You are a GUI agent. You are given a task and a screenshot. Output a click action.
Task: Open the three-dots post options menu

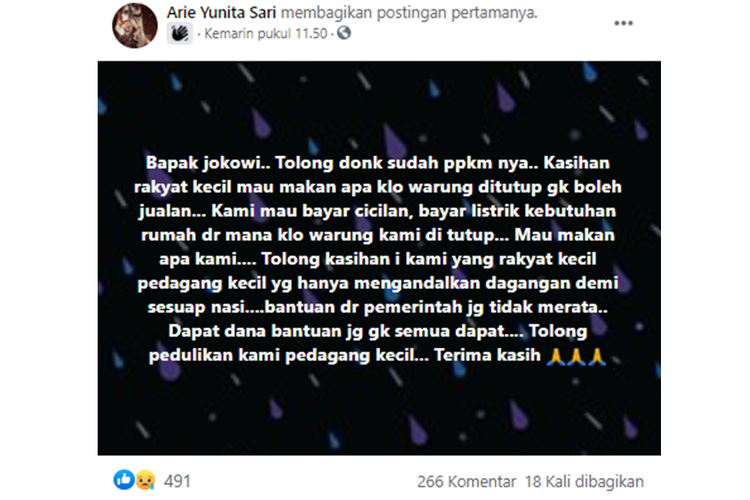pyautogui.click(x=623, y=23)
